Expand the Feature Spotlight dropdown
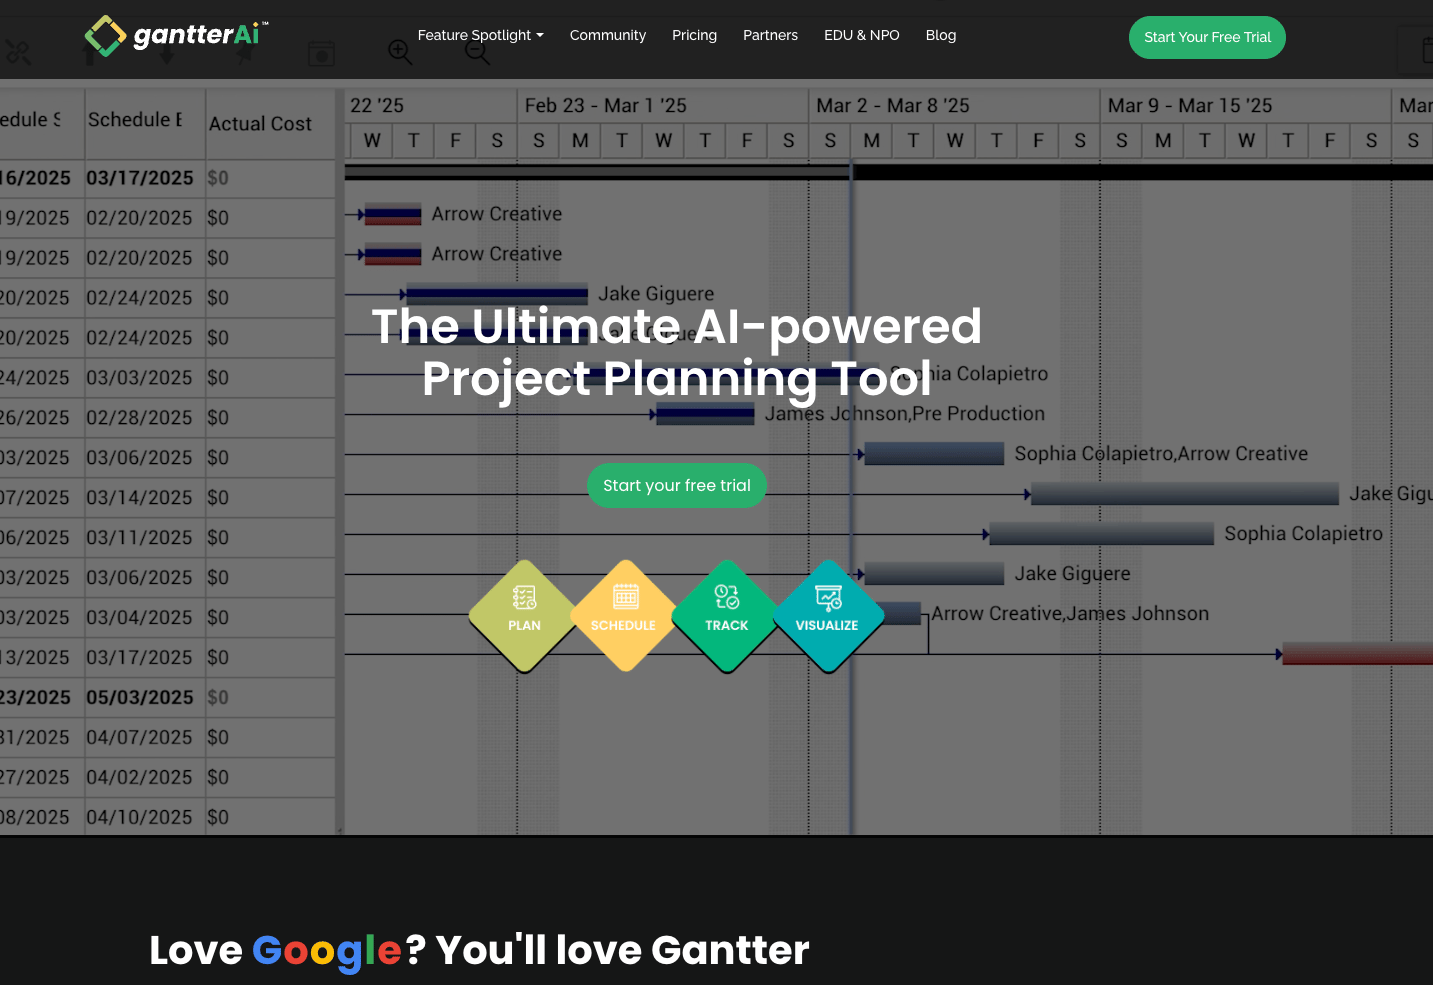 (481, 35)
